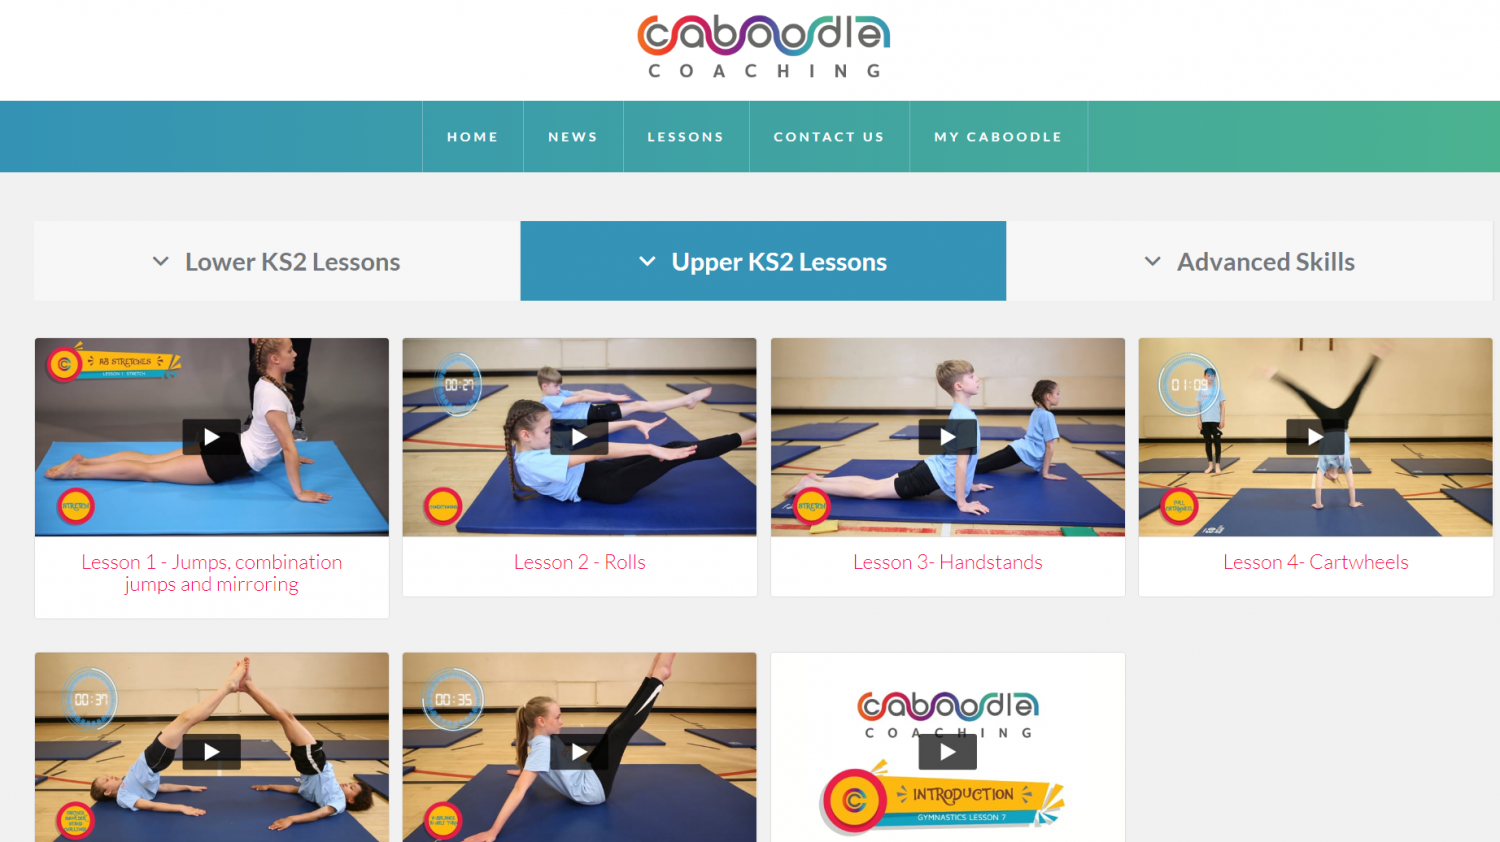The width and height of the screenshot is (1500, 842).
Task: Open the Lesson 4- Cartwheels link
Action: point(1316,562)
